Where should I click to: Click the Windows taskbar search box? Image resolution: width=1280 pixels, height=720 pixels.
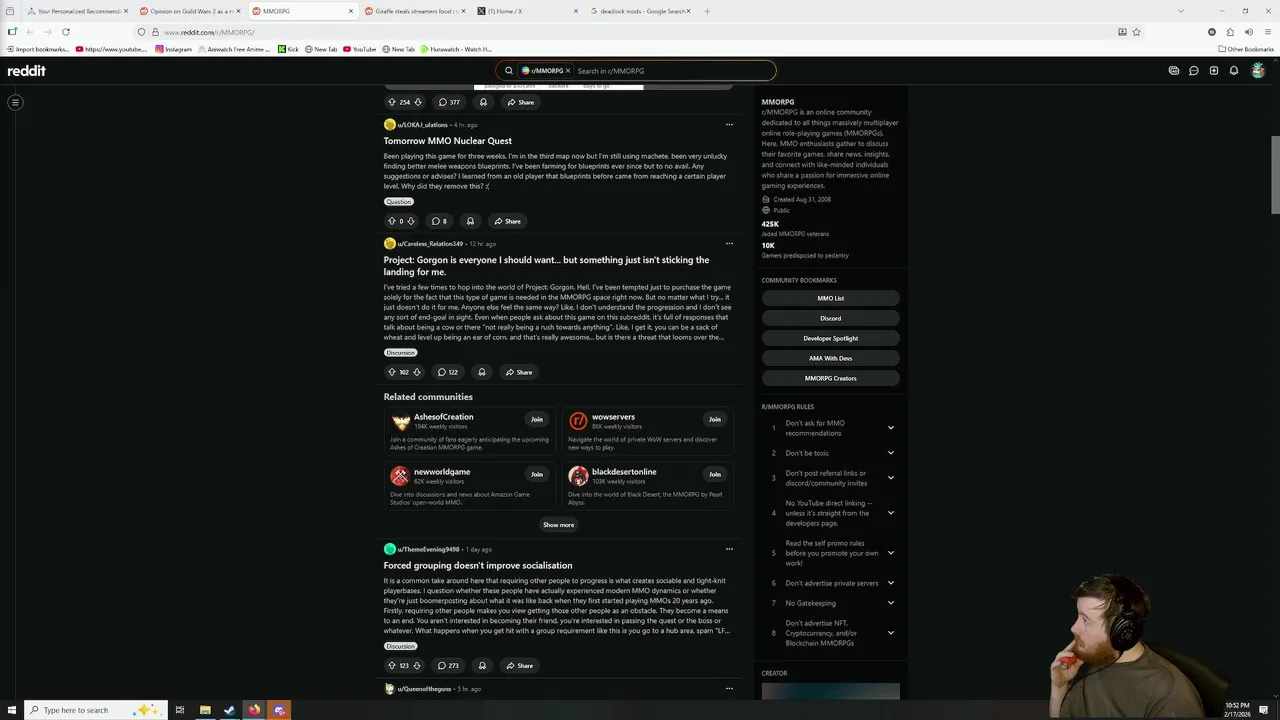[94, 710]
